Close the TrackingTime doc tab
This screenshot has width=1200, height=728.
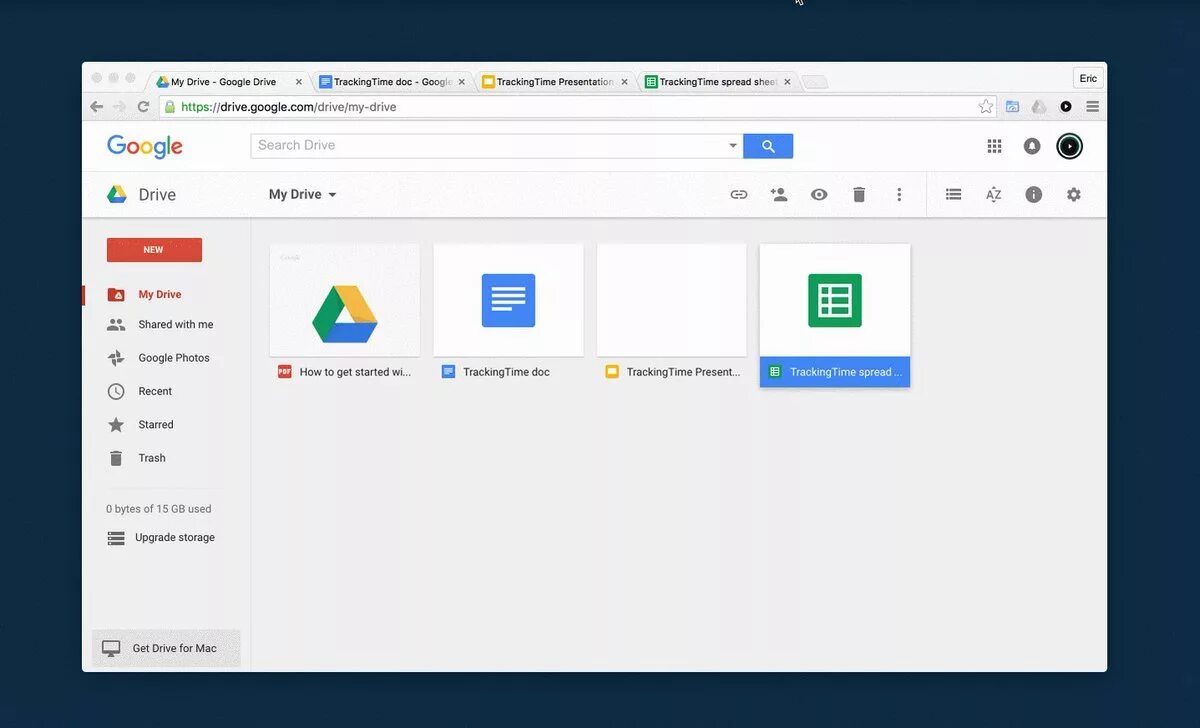pos(462,82)
